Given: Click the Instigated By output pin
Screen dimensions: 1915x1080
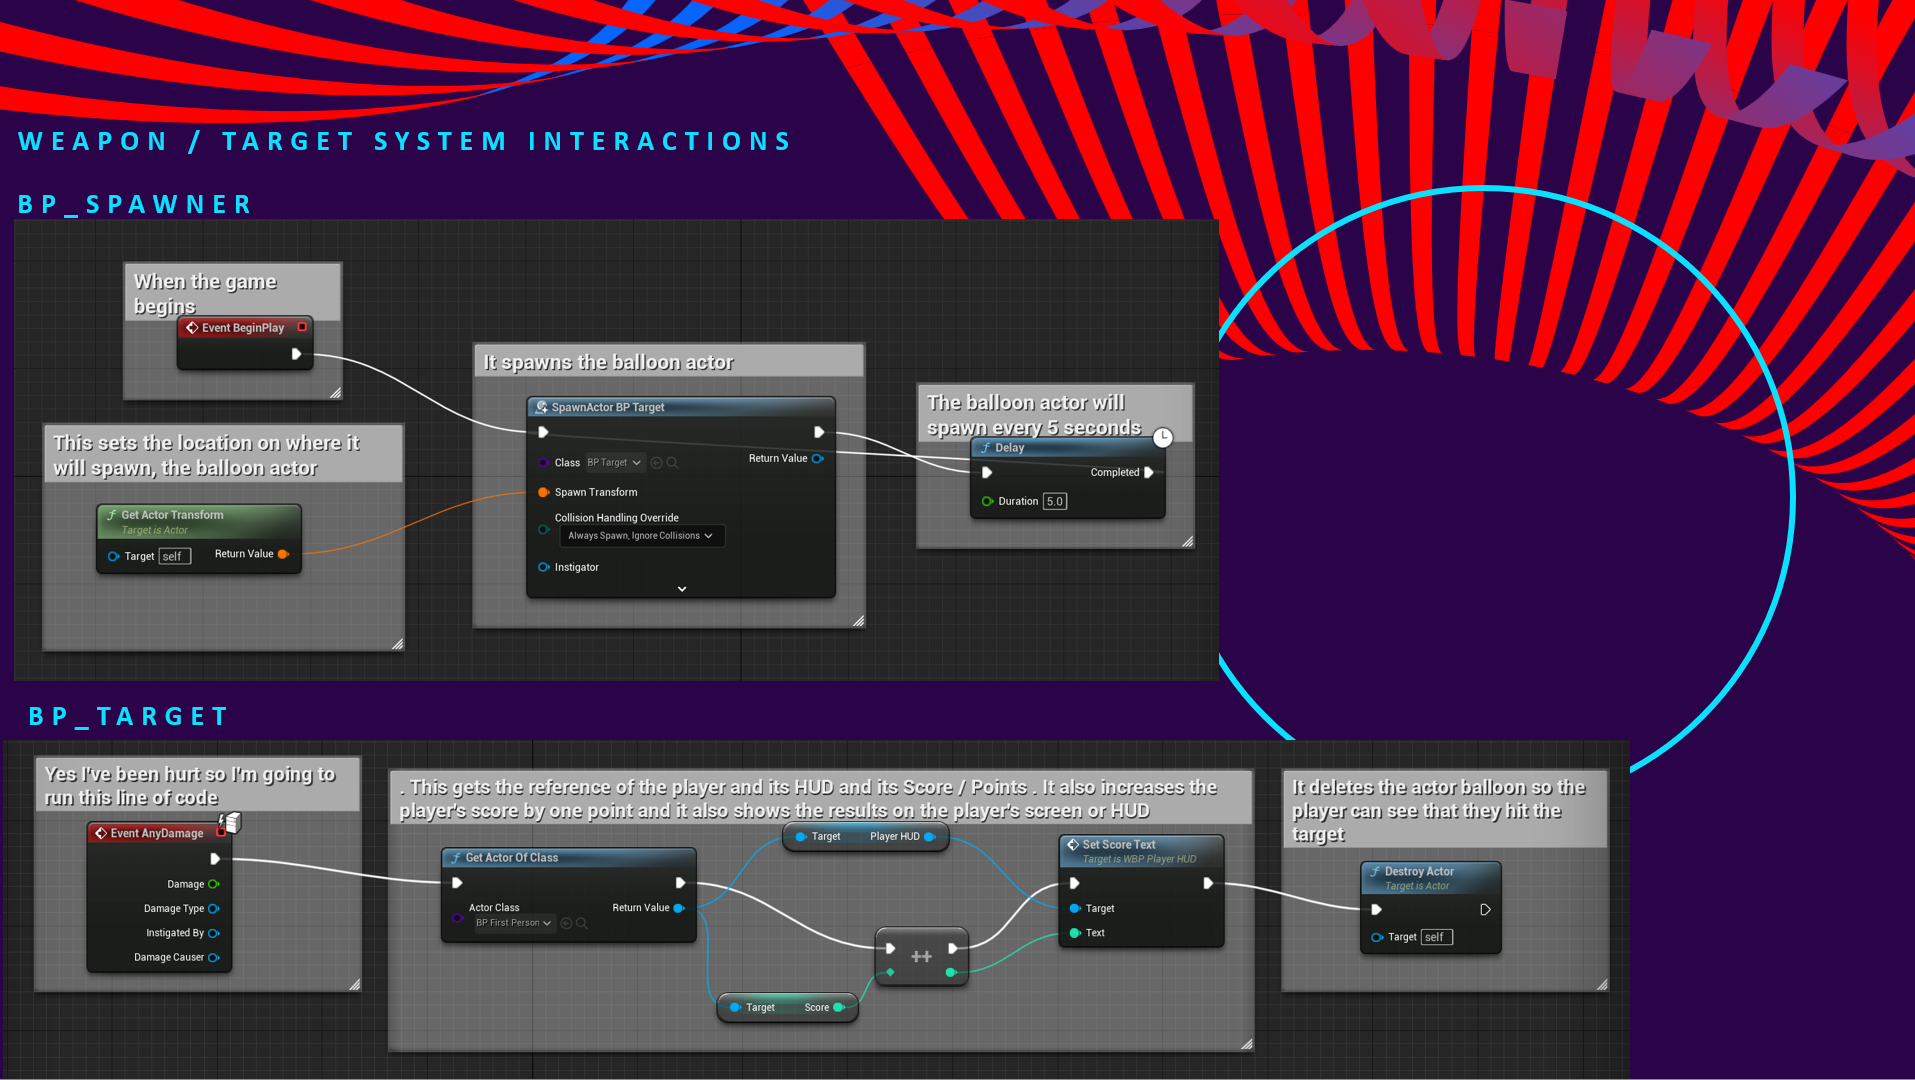Looking at the screenshot, I should click(213, 933).
